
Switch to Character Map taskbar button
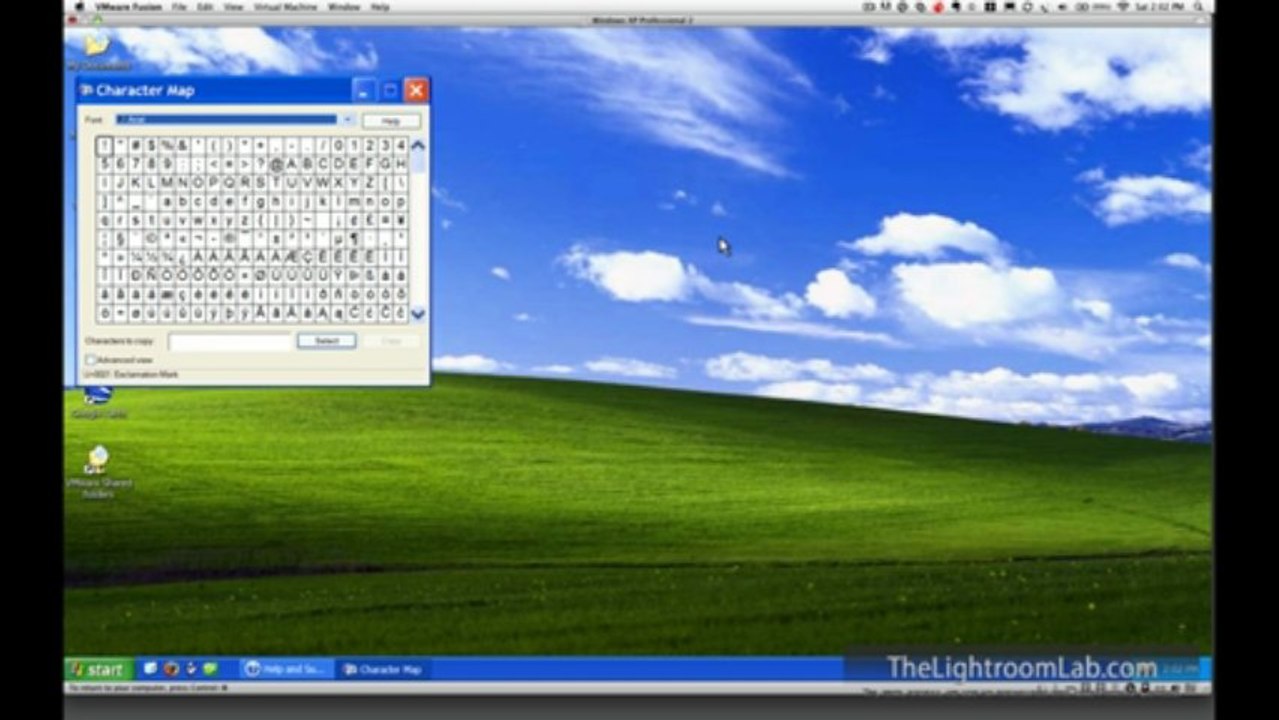click(383, 669)
